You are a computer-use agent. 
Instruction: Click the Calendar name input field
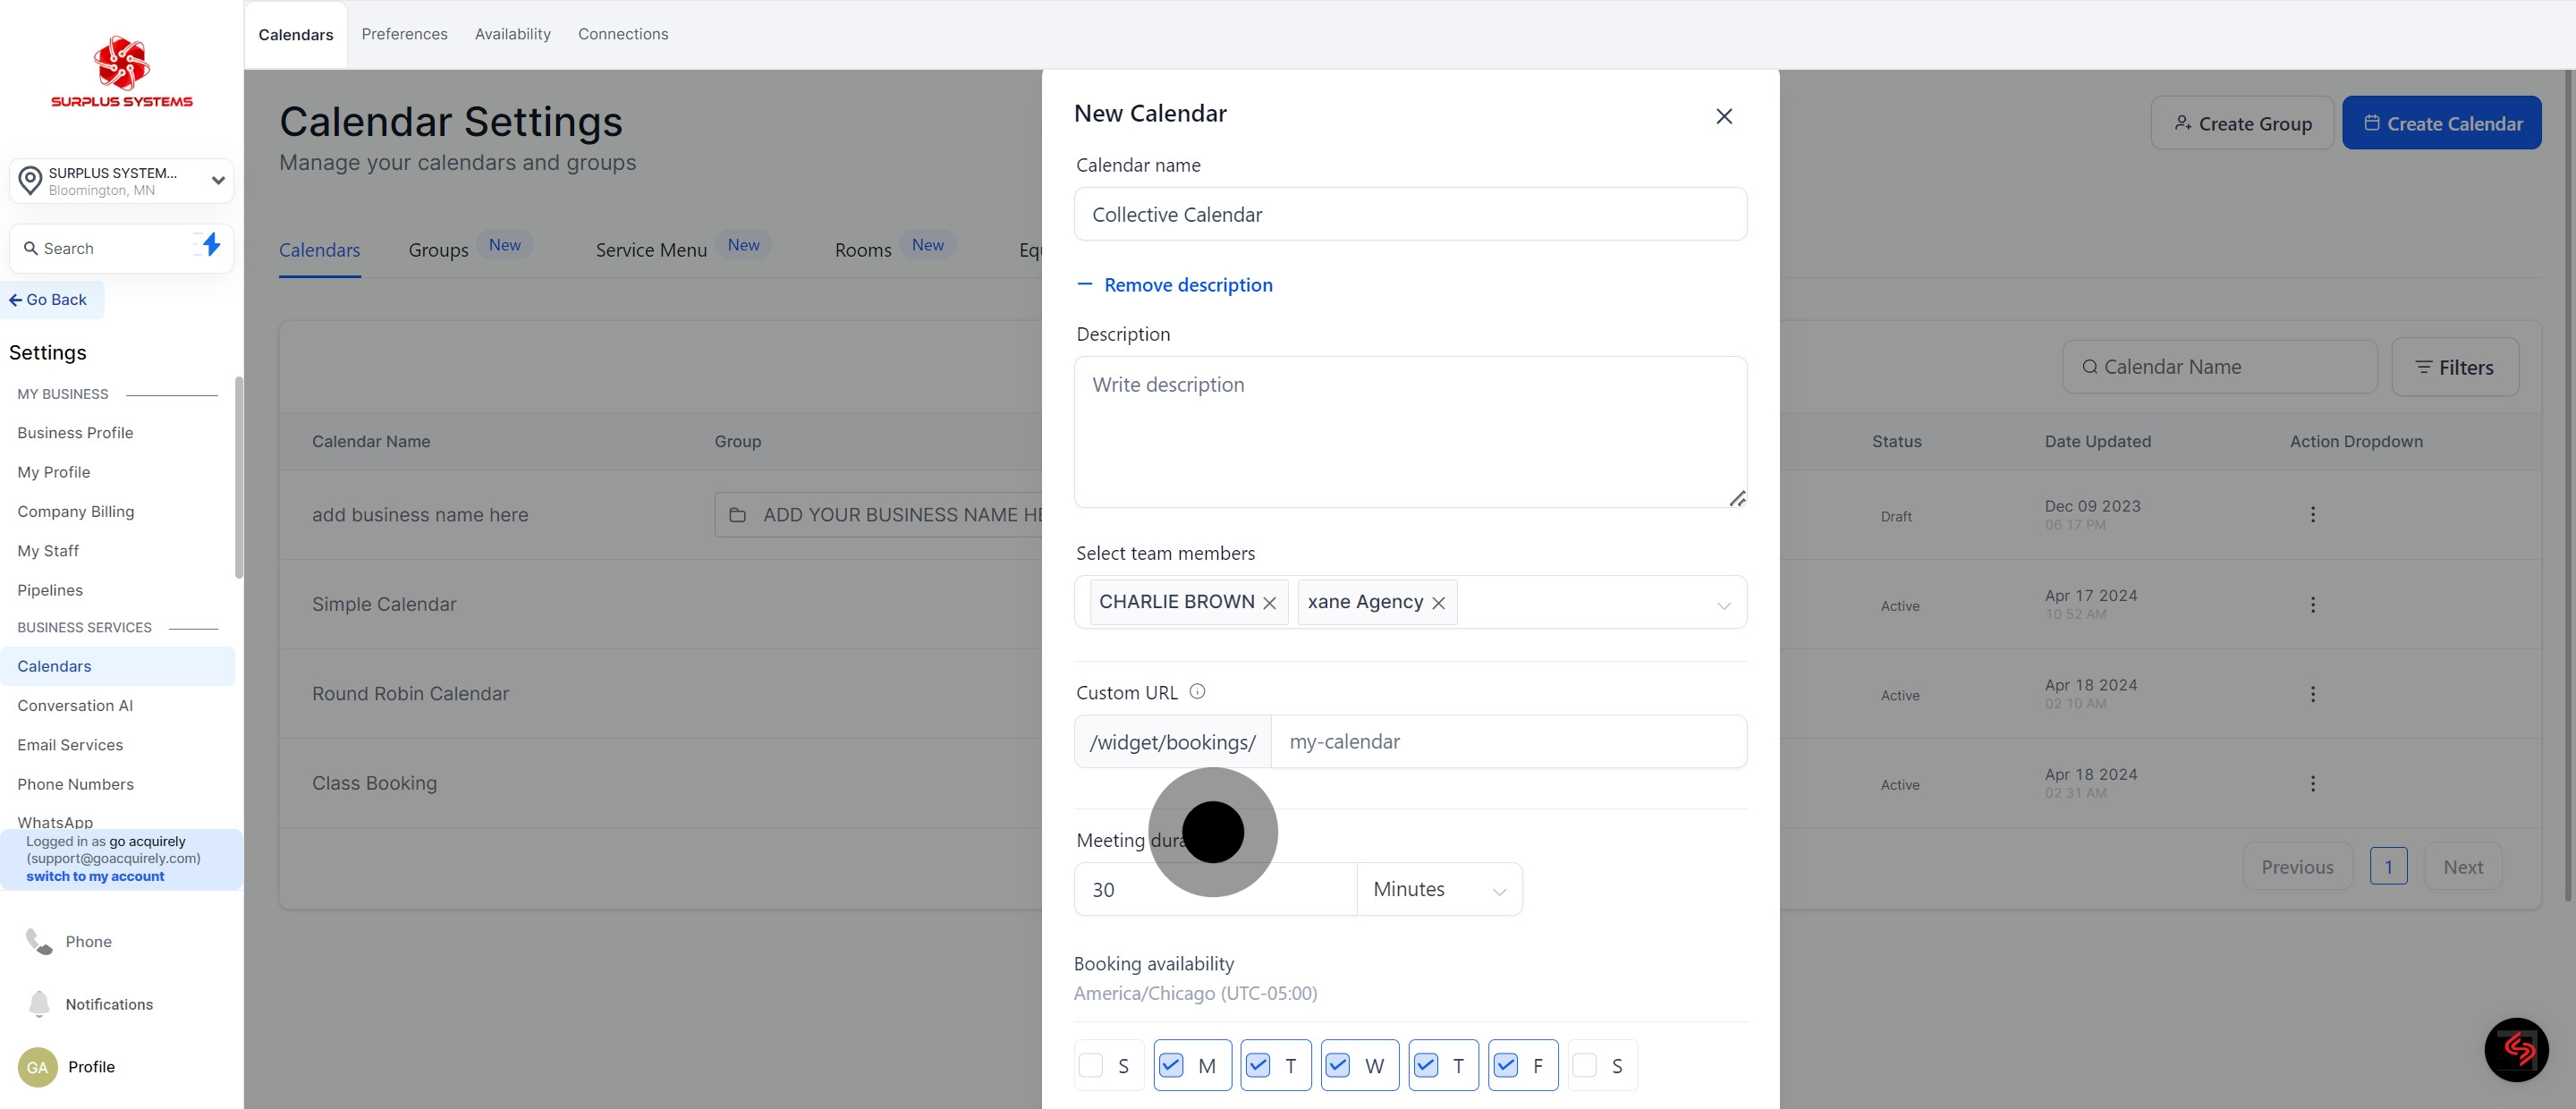pyautogui.click(x=1409, y=215)
